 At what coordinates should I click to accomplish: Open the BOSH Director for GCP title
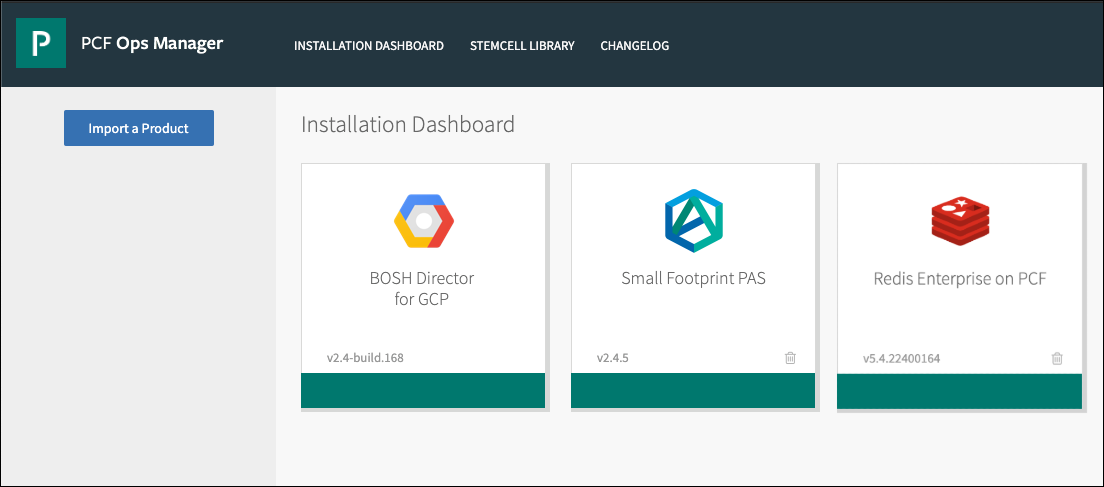click(x=422, y=288)
